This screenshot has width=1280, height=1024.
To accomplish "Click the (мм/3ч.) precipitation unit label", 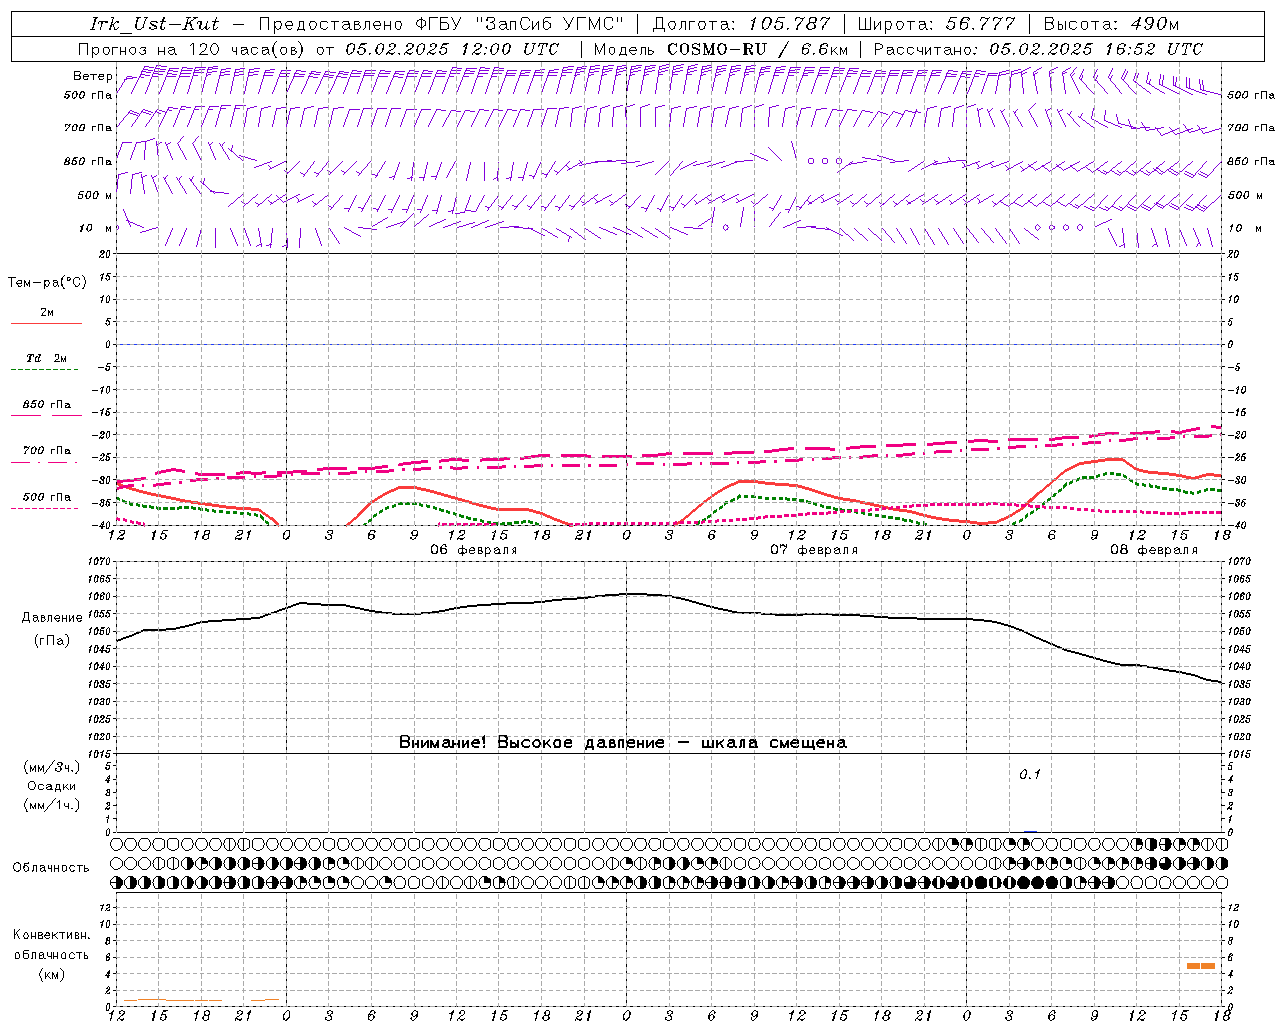I will pyautogui.click(x=52, y=767).
